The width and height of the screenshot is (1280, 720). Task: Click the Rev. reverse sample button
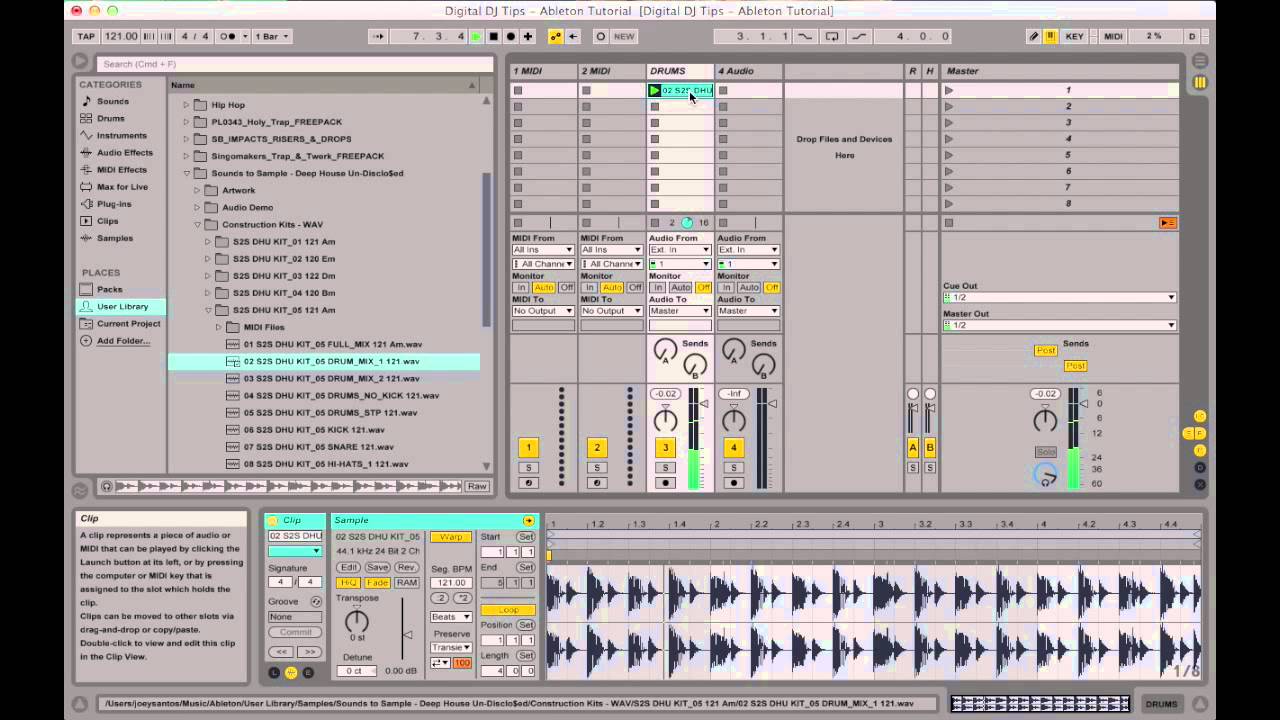coord(407,567)
